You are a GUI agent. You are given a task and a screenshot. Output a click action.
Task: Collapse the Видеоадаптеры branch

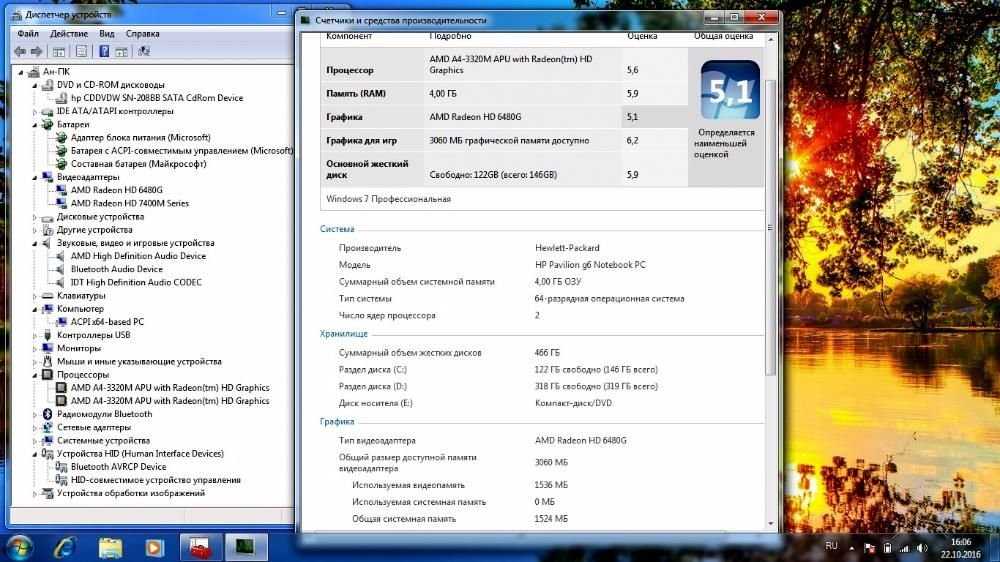[35, 177]
